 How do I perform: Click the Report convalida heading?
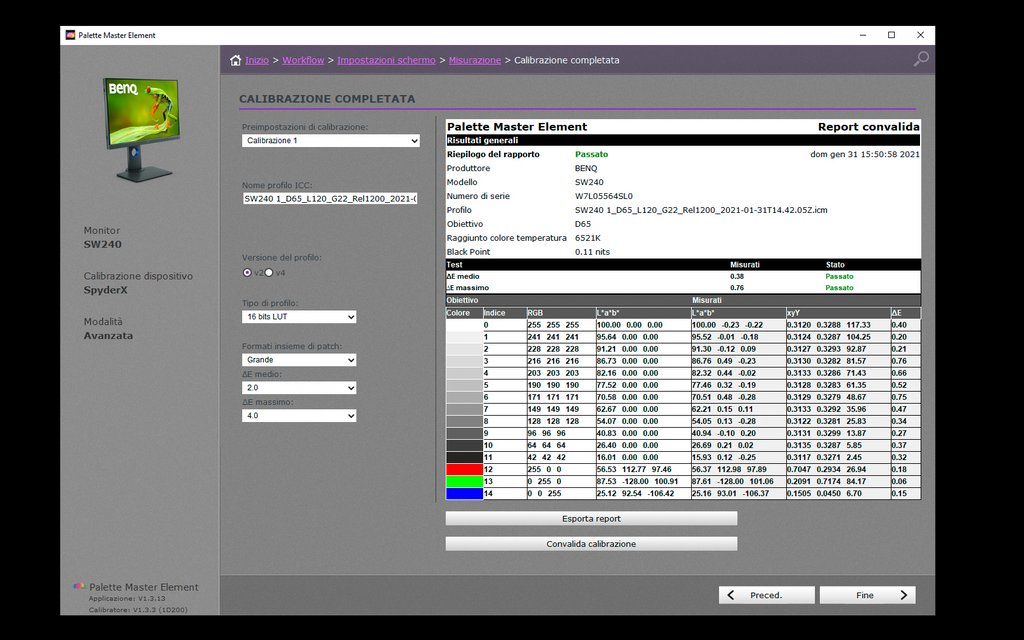click(869, 127)
